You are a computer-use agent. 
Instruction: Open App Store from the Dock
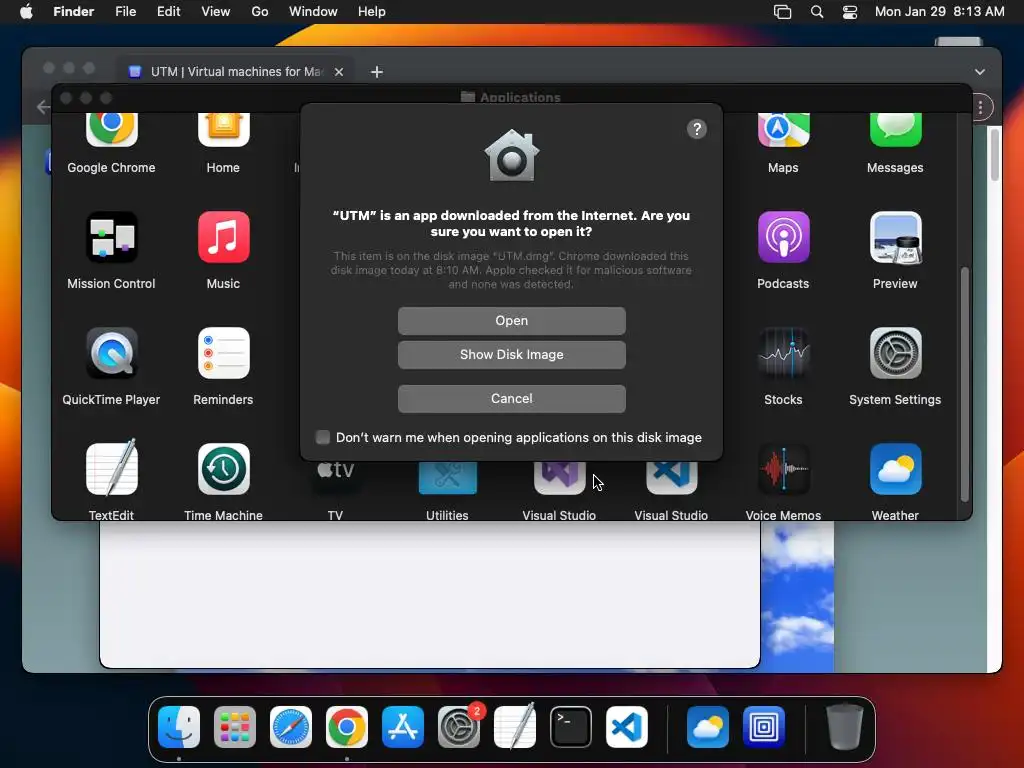tap(403, 727)
